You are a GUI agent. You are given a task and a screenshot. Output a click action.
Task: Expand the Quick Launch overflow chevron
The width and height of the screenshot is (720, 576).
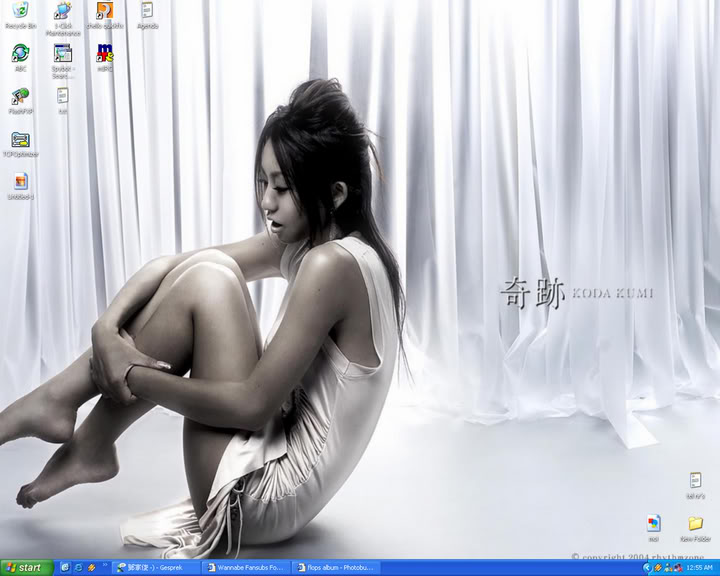(x=105, y=565)
